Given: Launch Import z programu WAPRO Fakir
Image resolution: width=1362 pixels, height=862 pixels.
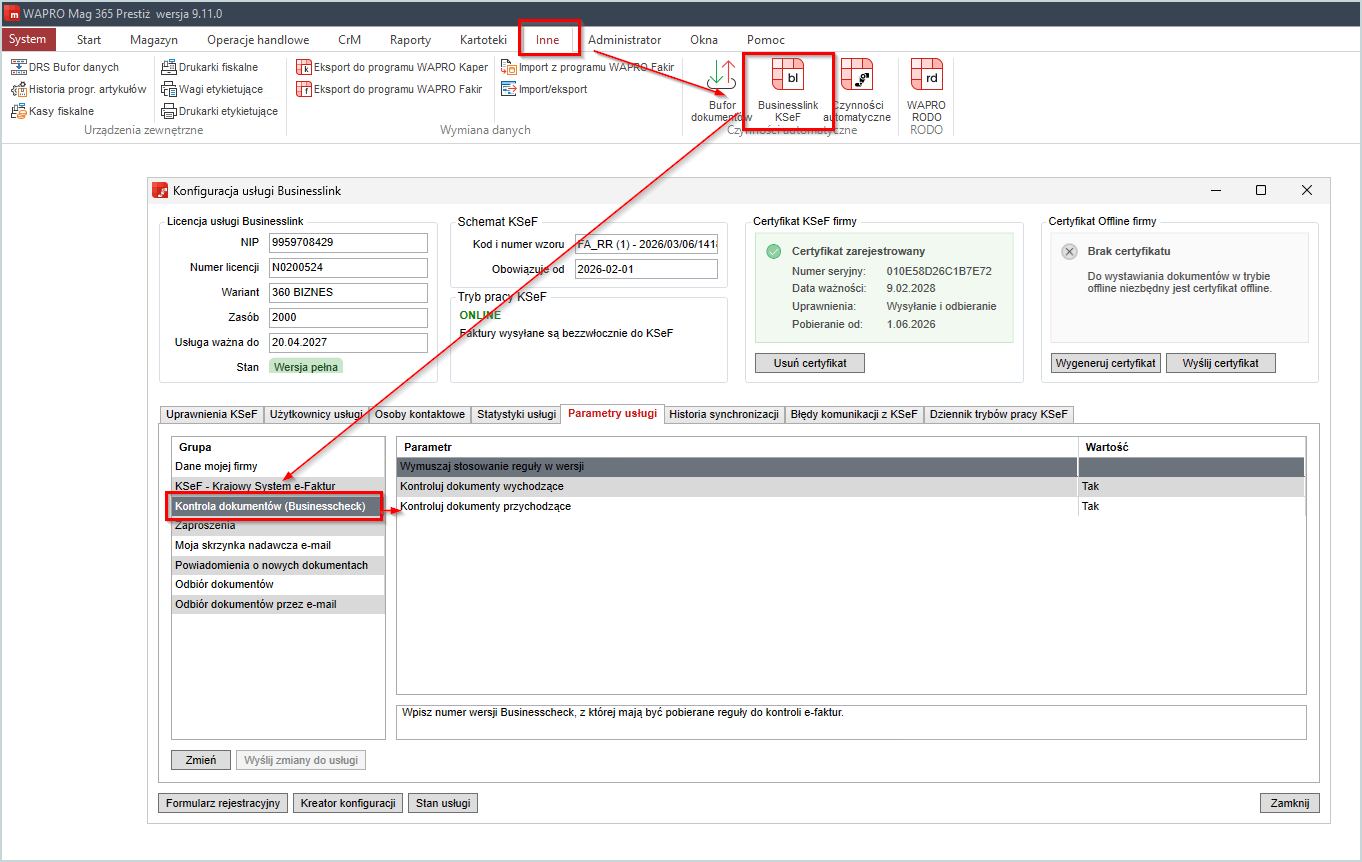Looking at the screenshot, I should coord(588,67).
